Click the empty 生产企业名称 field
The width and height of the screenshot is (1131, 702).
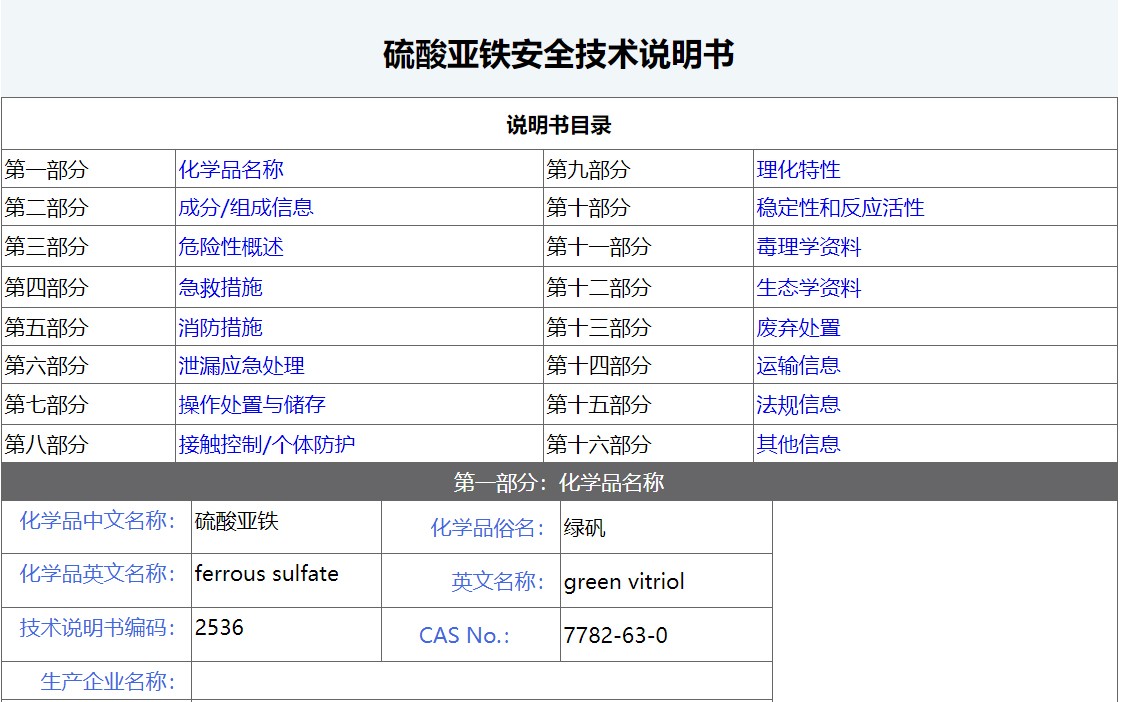(x=482, y=680)
